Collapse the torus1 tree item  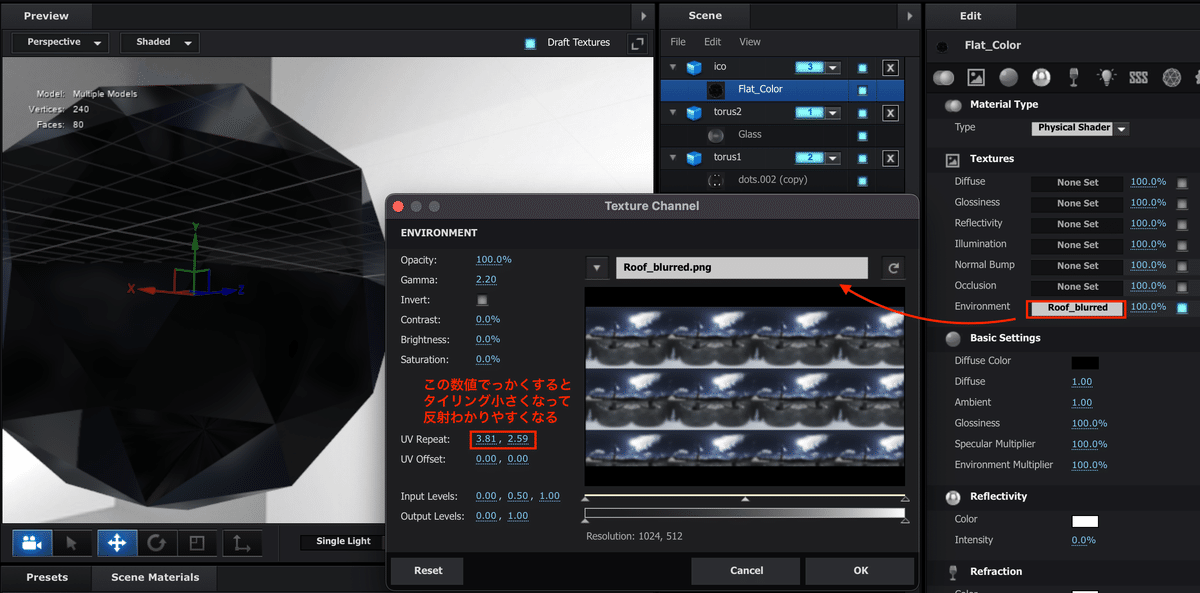[x=673, y=158]
